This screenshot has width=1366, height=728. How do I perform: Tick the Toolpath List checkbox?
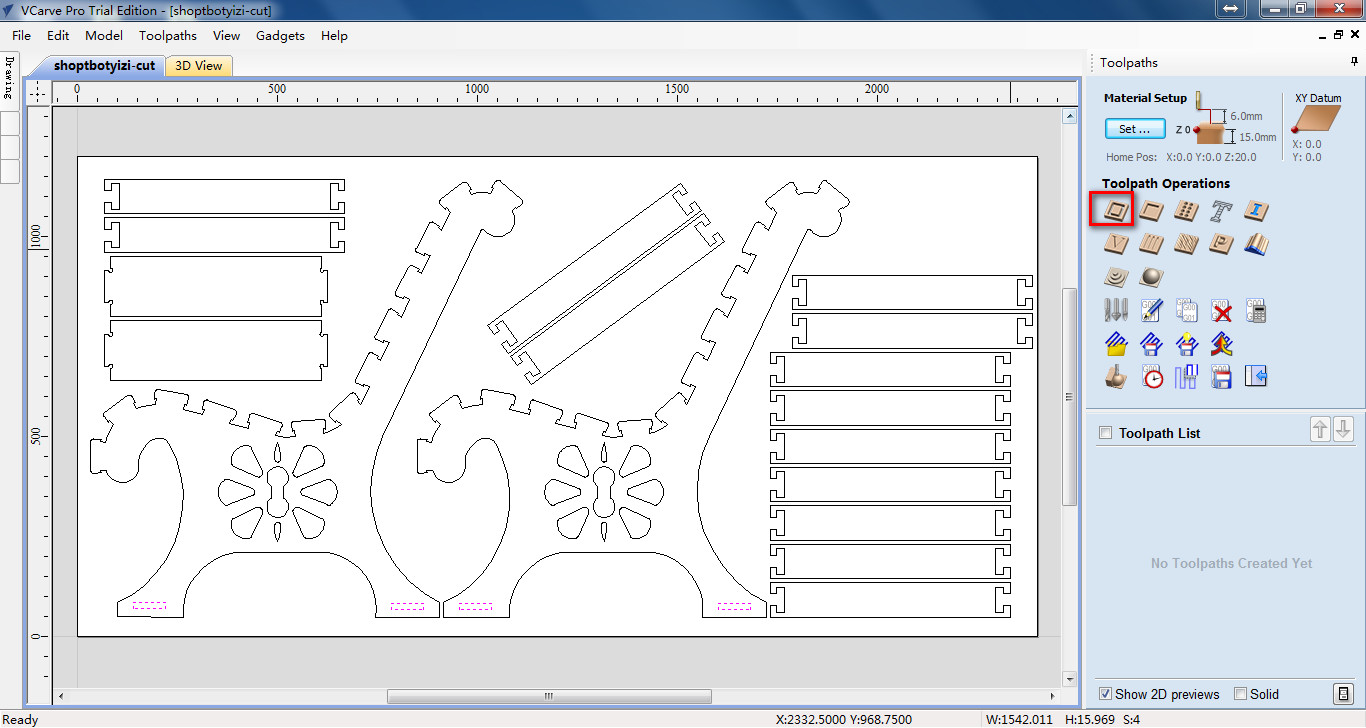(x=1105, y=433)
